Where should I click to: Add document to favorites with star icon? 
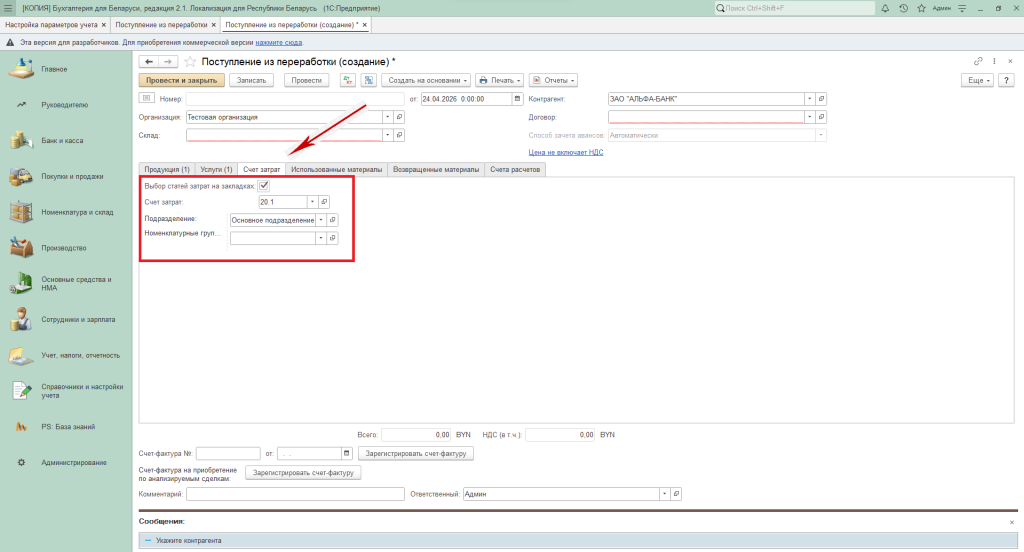(x=189, y=62)
